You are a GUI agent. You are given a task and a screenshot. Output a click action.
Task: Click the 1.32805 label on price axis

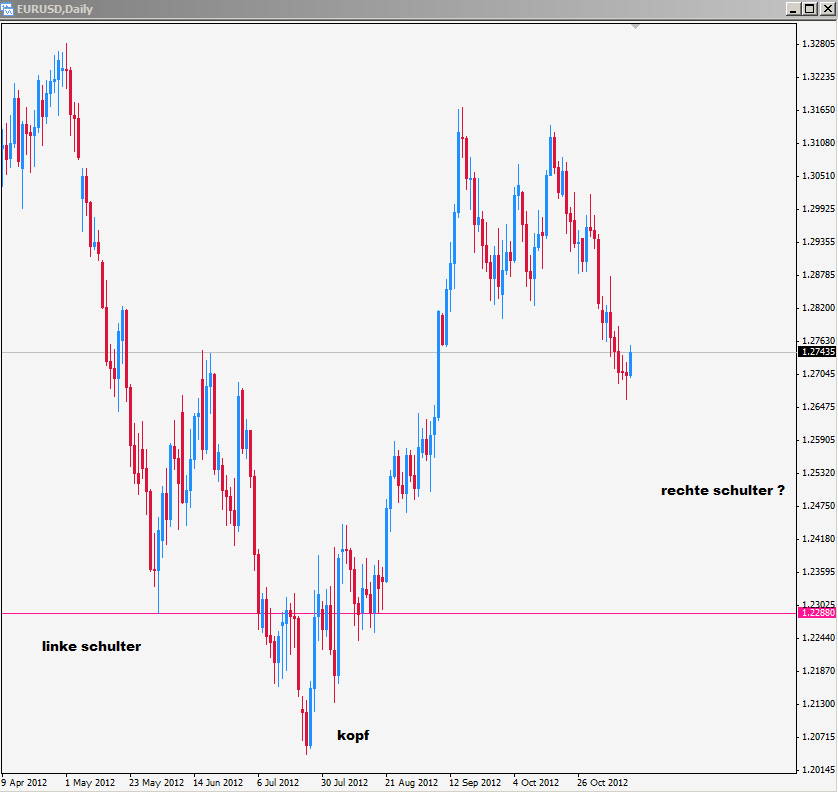click(x=817, y=44)
